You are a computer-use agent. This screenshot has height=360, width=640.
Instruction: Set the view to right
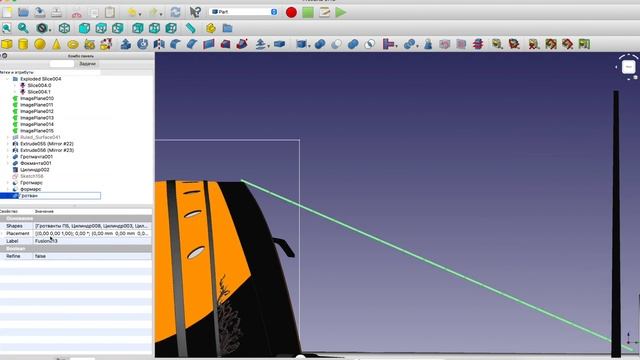point(118,28)
